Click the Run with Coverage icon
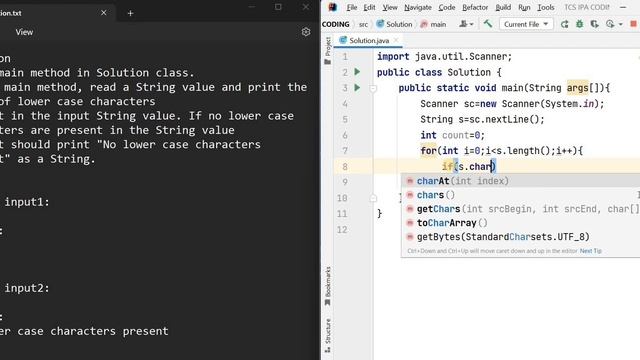The image size is (640, 360). [594, 24]
